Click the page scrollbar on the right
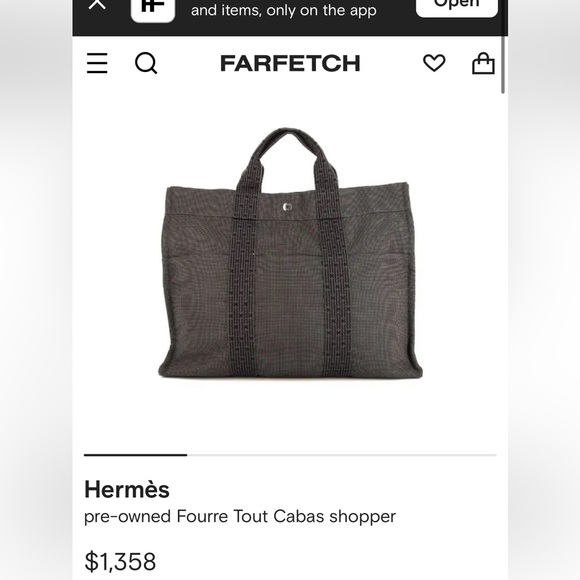This screenshot has width=580, height=580. pyautogui.click(x=503, y=63)
